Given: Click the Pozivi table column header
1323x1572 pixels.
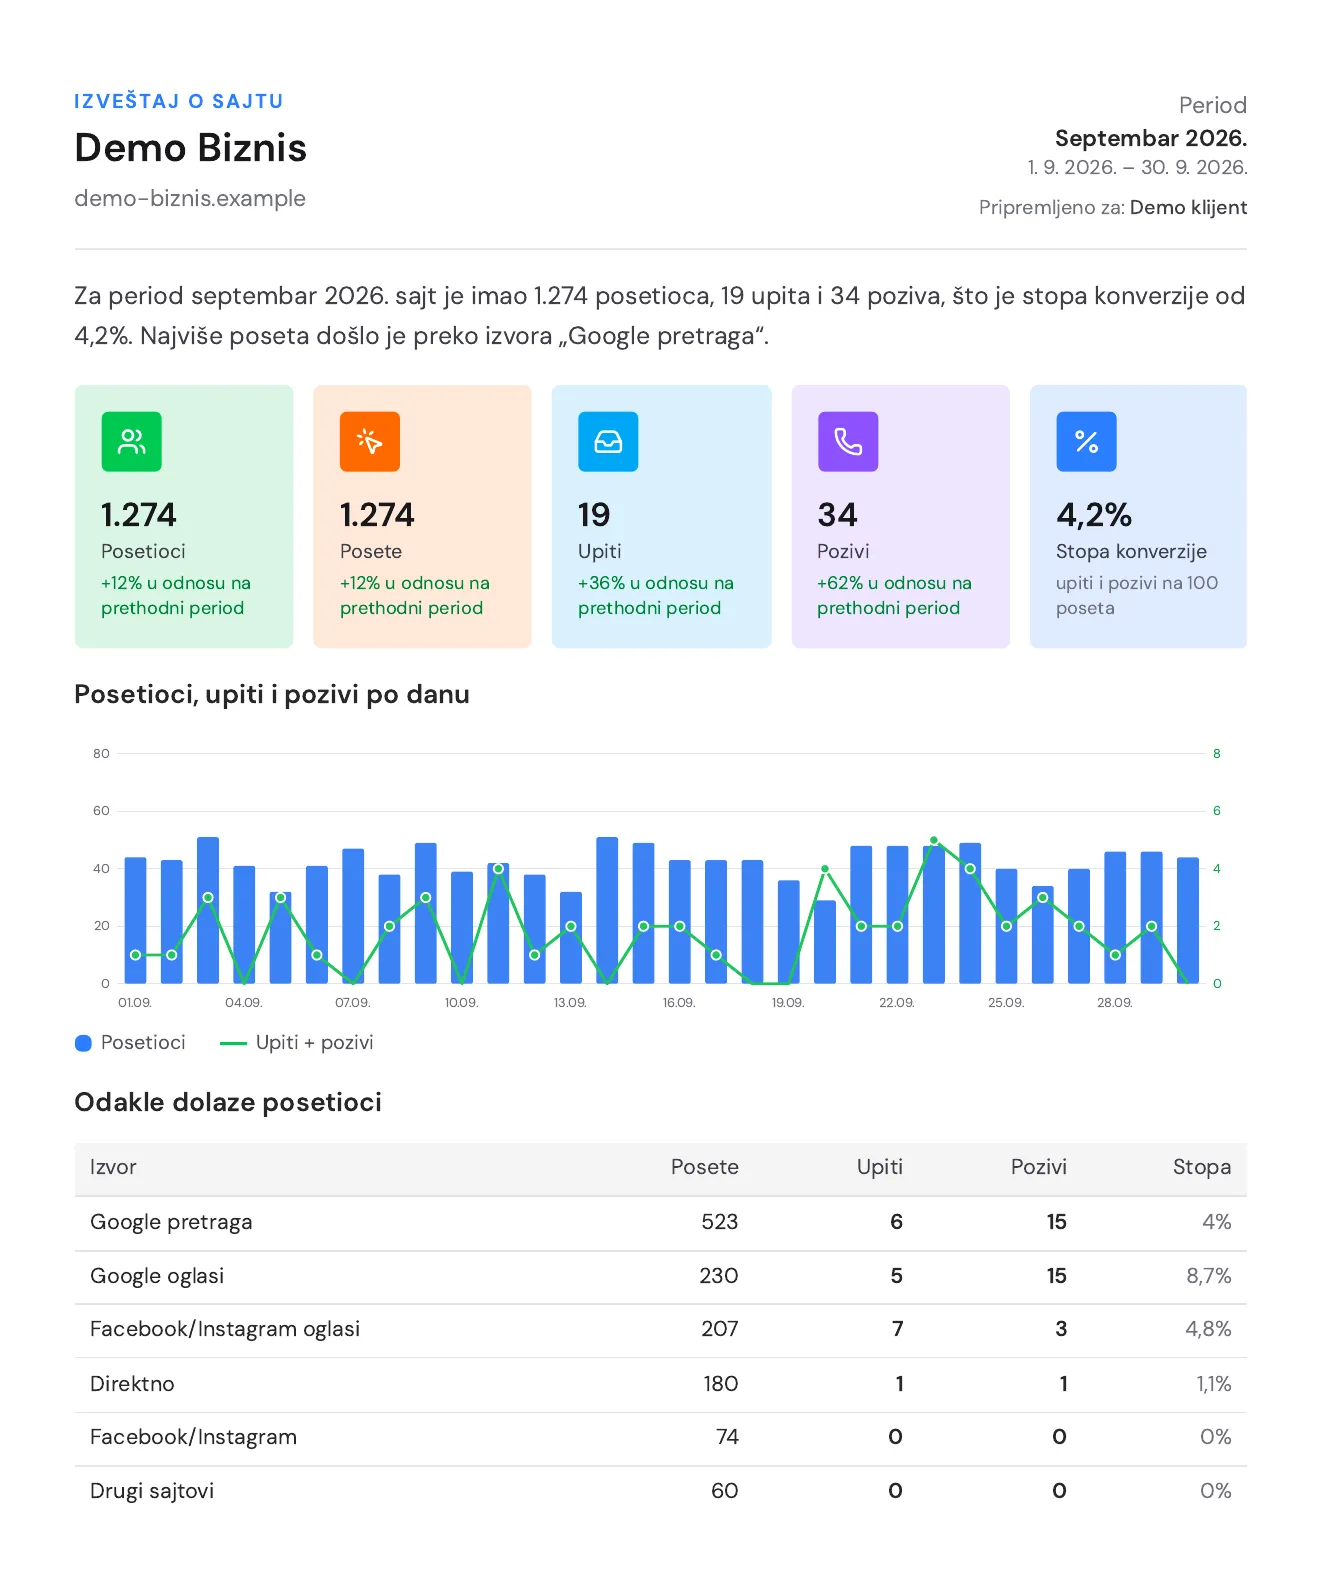Looking at the screenshot, I should (x=1039, y=1167).
